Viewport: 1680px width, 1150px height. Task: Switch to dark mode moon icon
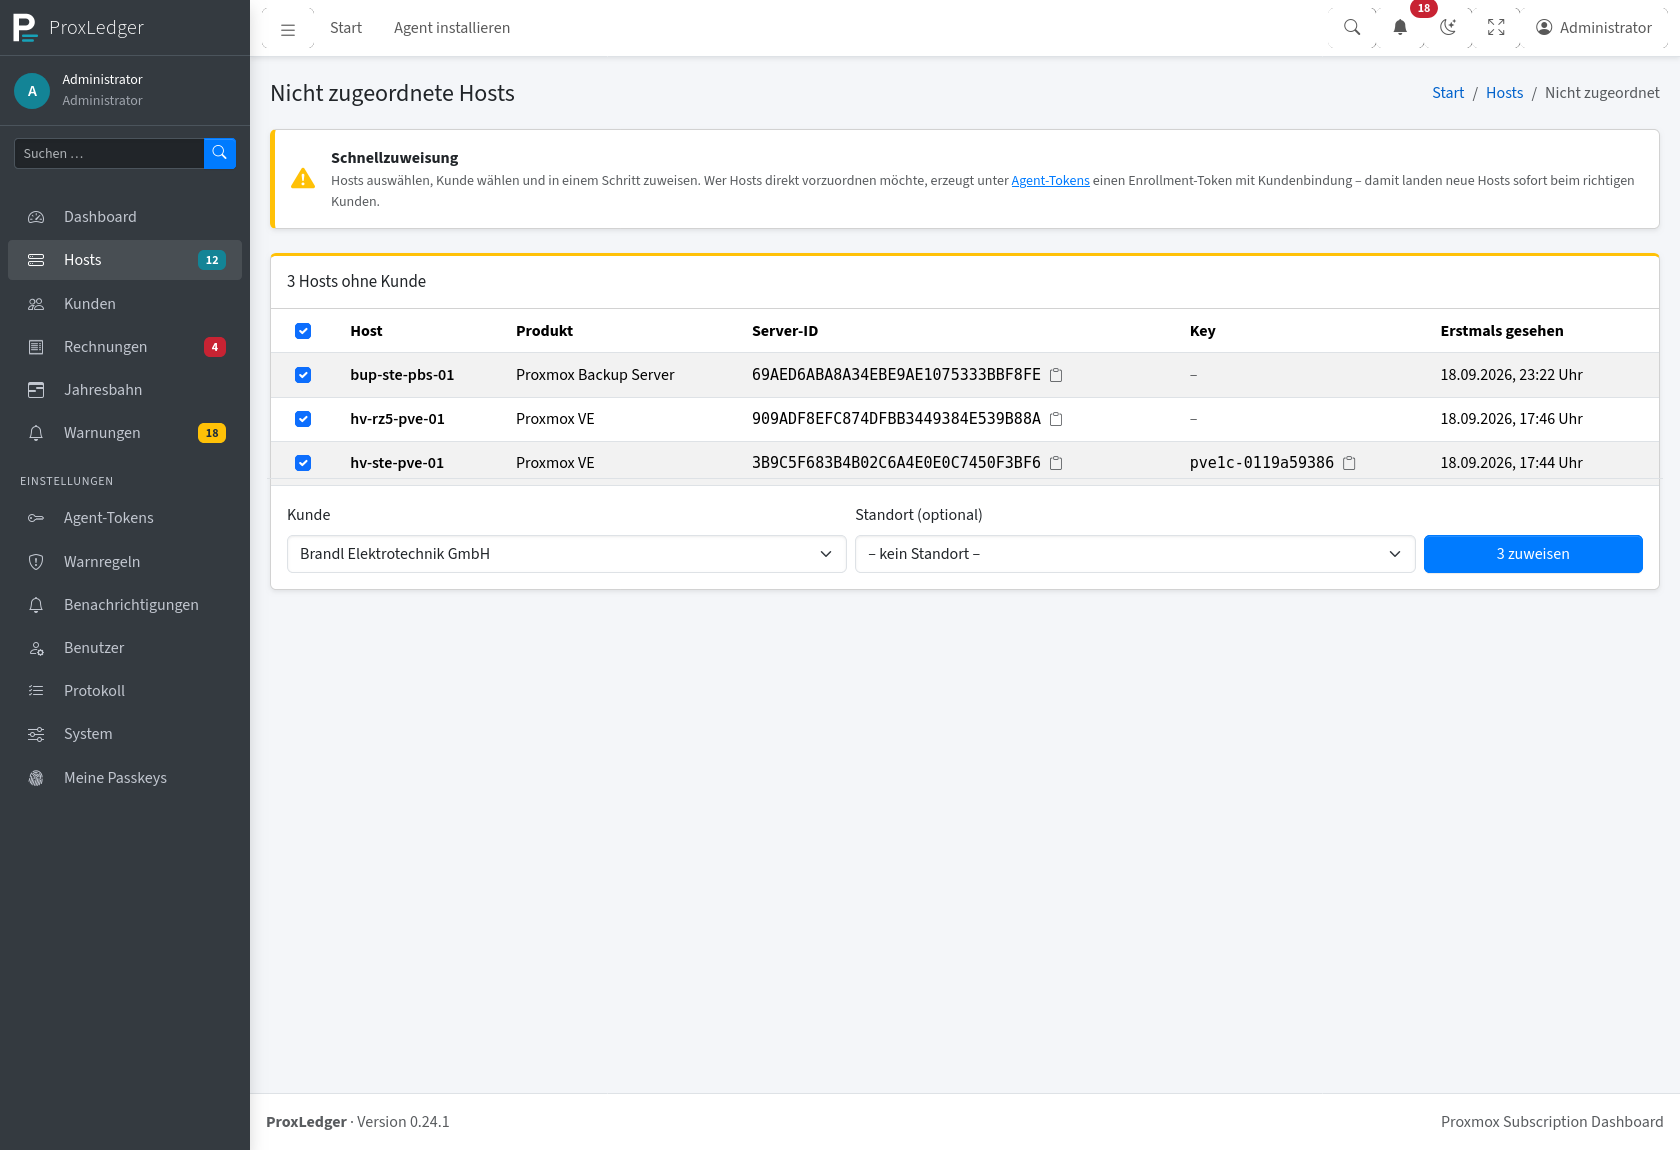tap(1448, 28)
